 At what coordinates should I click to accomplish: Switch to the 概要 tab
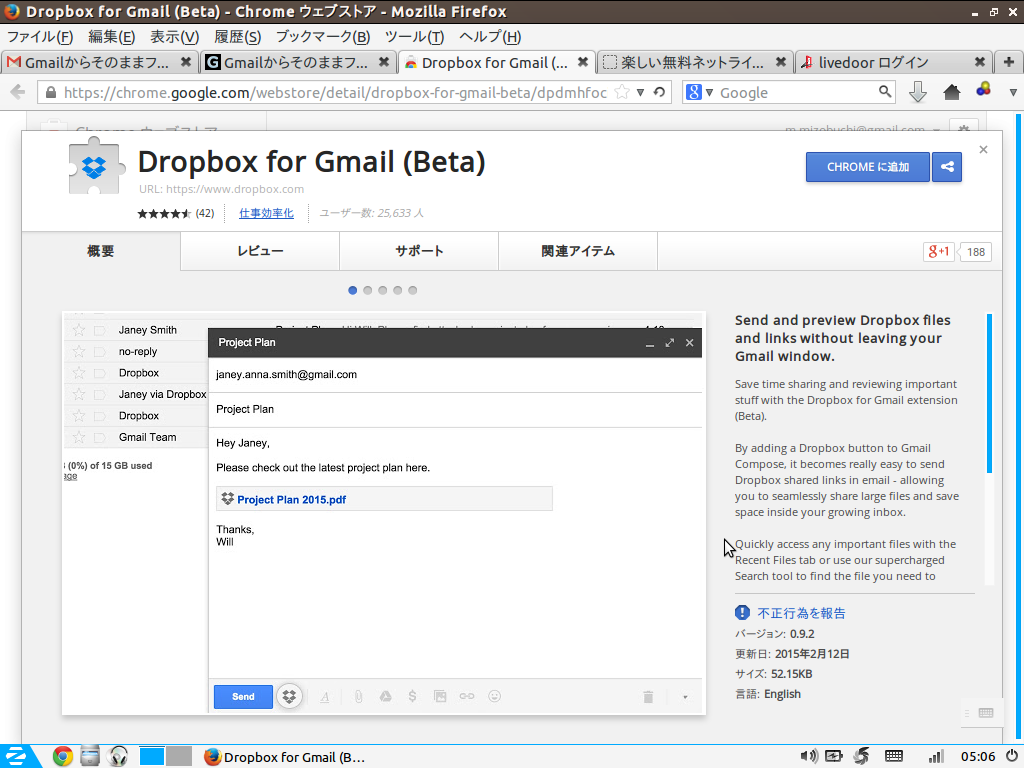[101, 251]
